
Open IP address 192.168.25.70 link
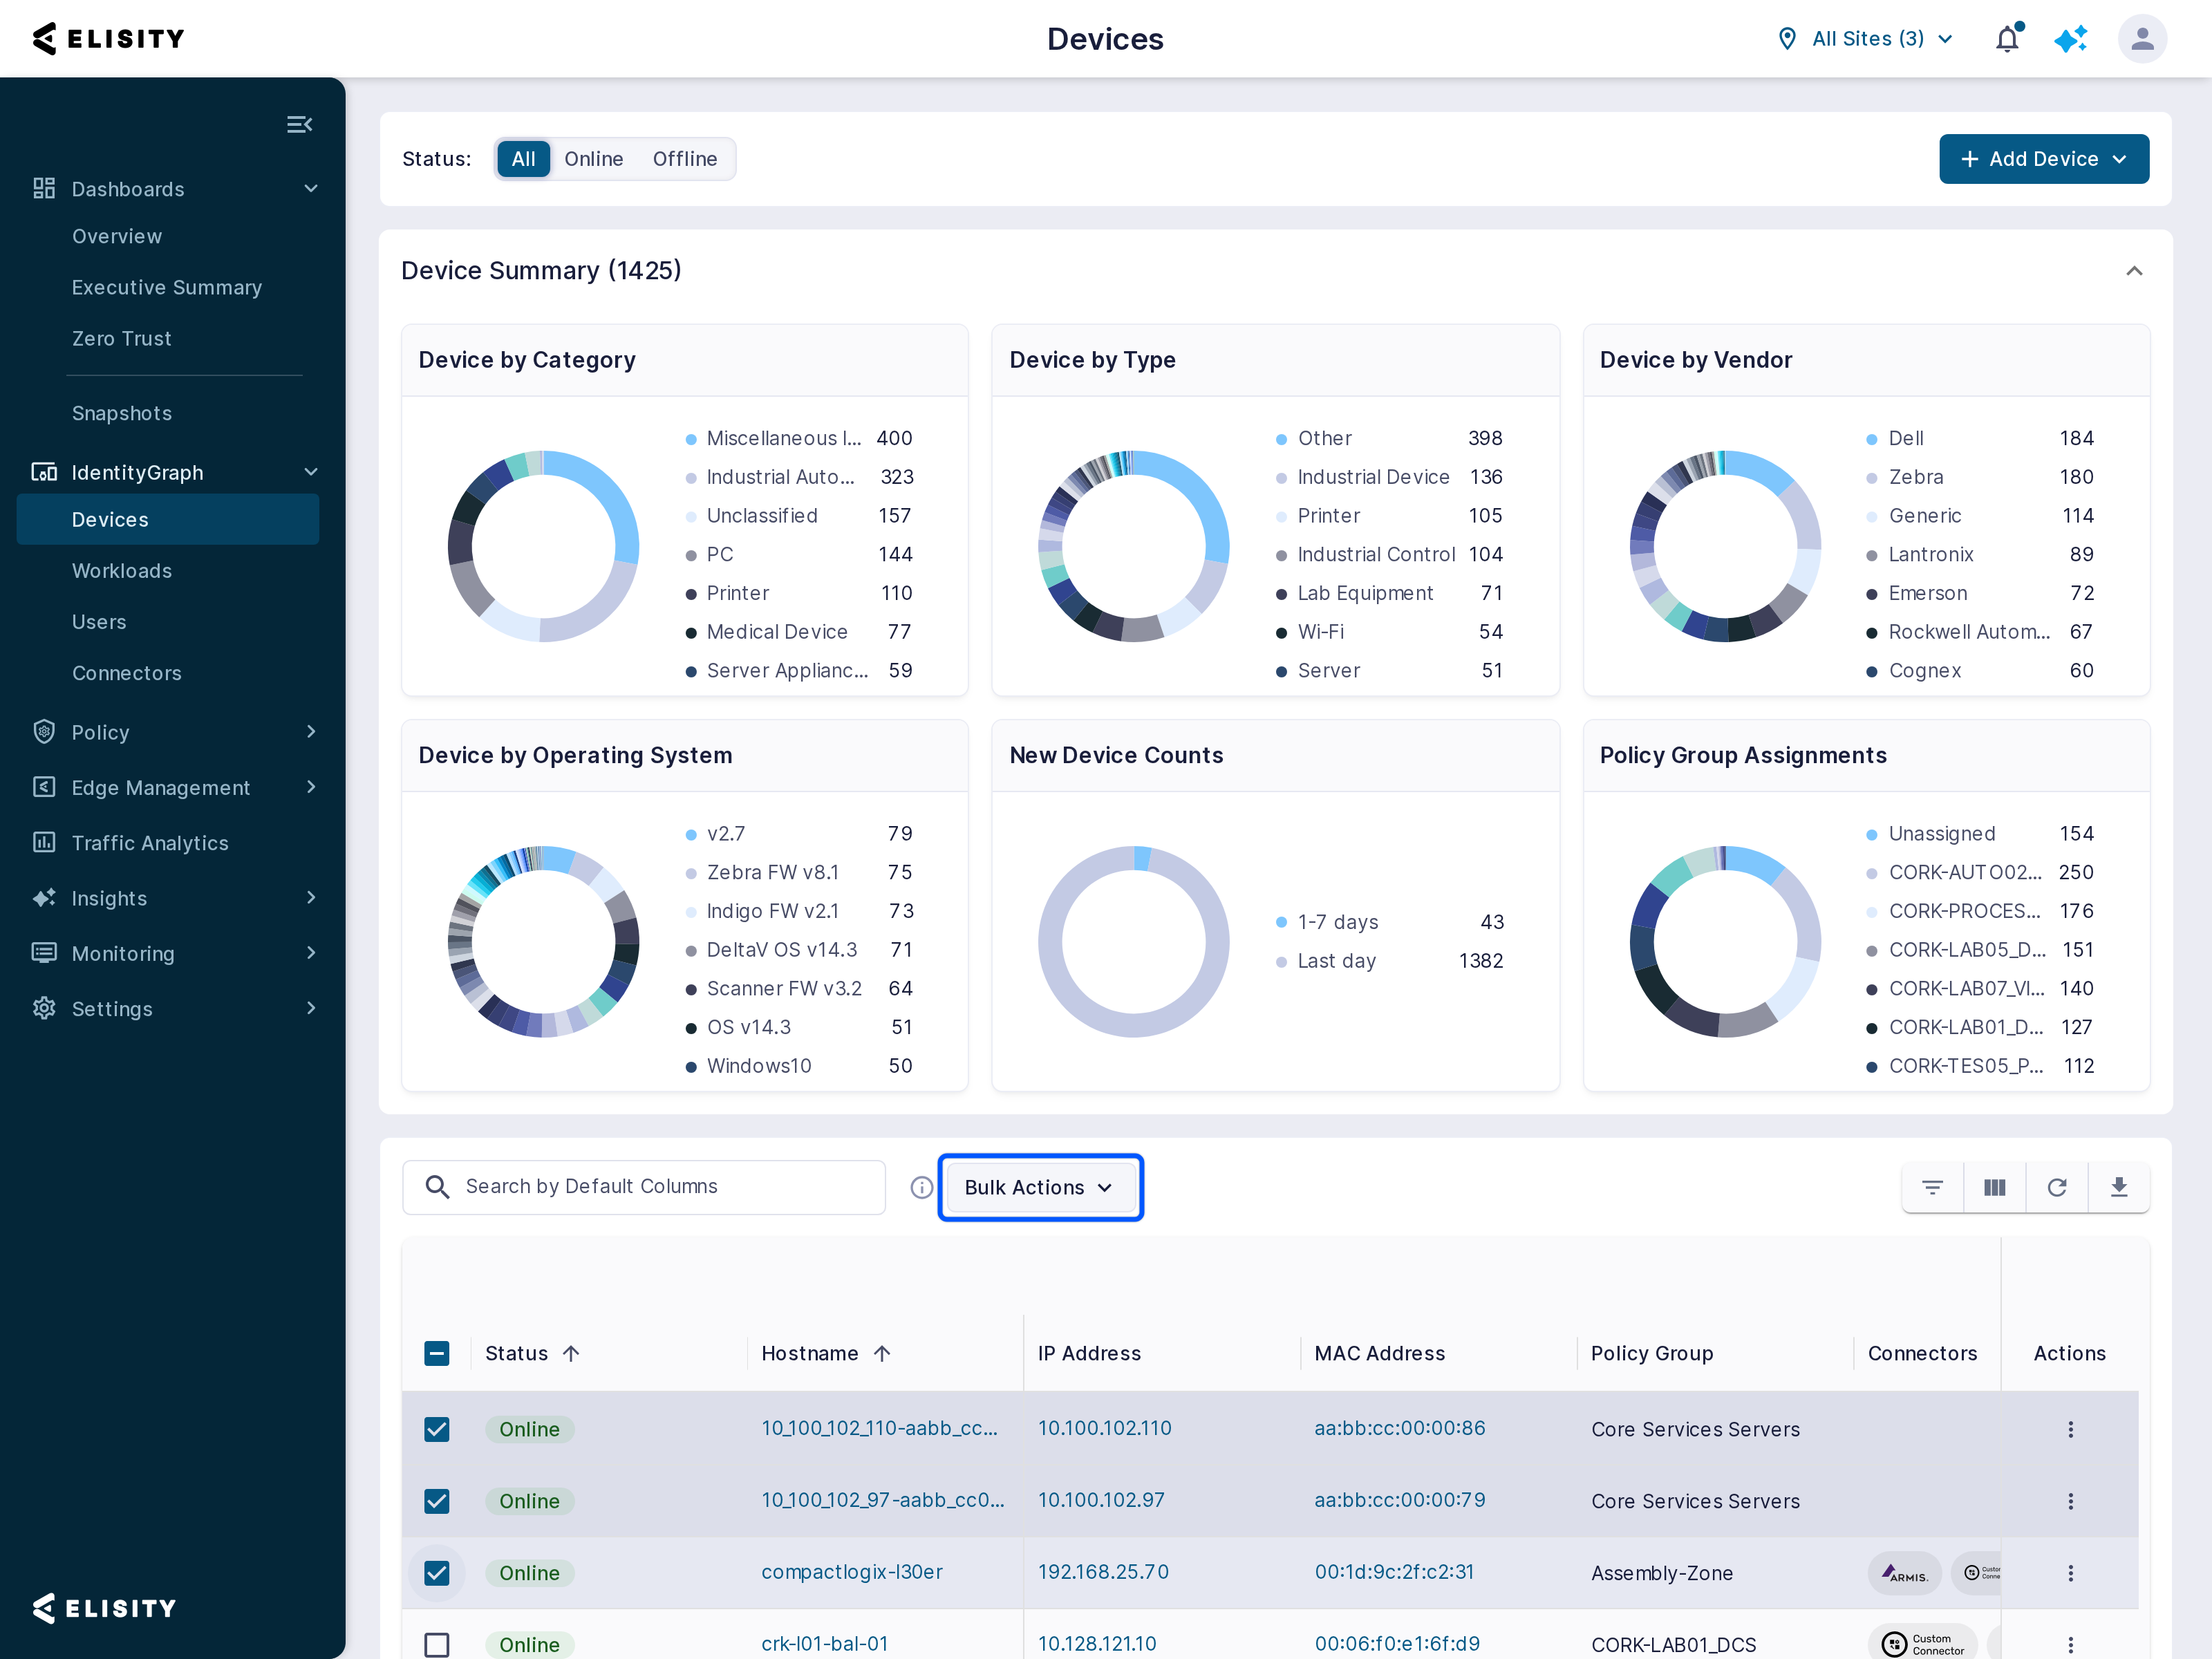coord(1103,1571)
